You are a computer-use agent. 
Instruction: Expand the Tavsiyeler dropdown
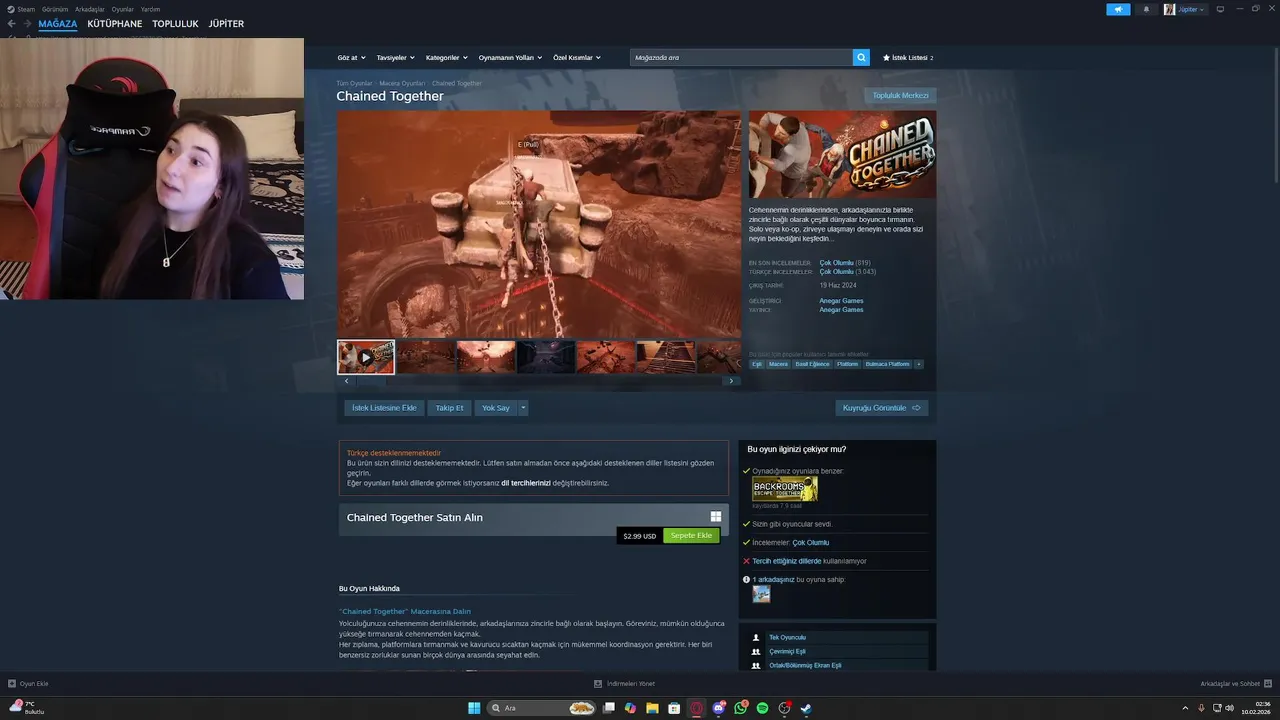click(x=395, y=58)
